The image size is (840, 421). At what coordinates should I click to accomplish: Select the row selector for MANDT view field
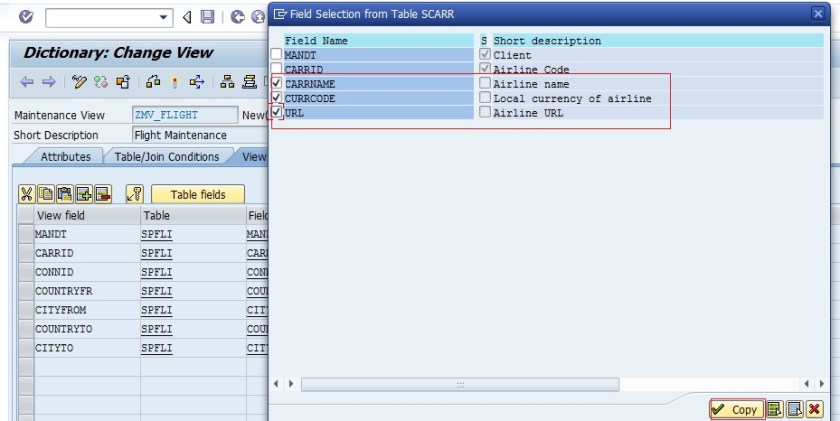(26, 235)
